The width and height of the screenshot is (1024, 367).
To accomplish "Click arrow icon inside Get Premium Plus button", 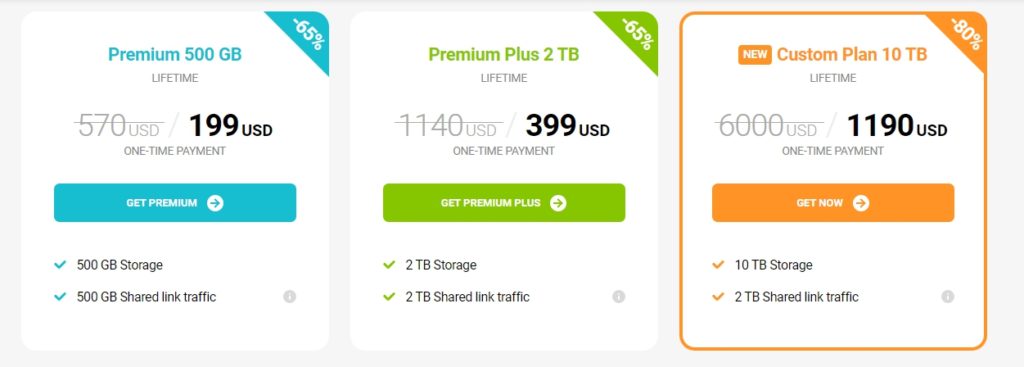I will 558,203.
